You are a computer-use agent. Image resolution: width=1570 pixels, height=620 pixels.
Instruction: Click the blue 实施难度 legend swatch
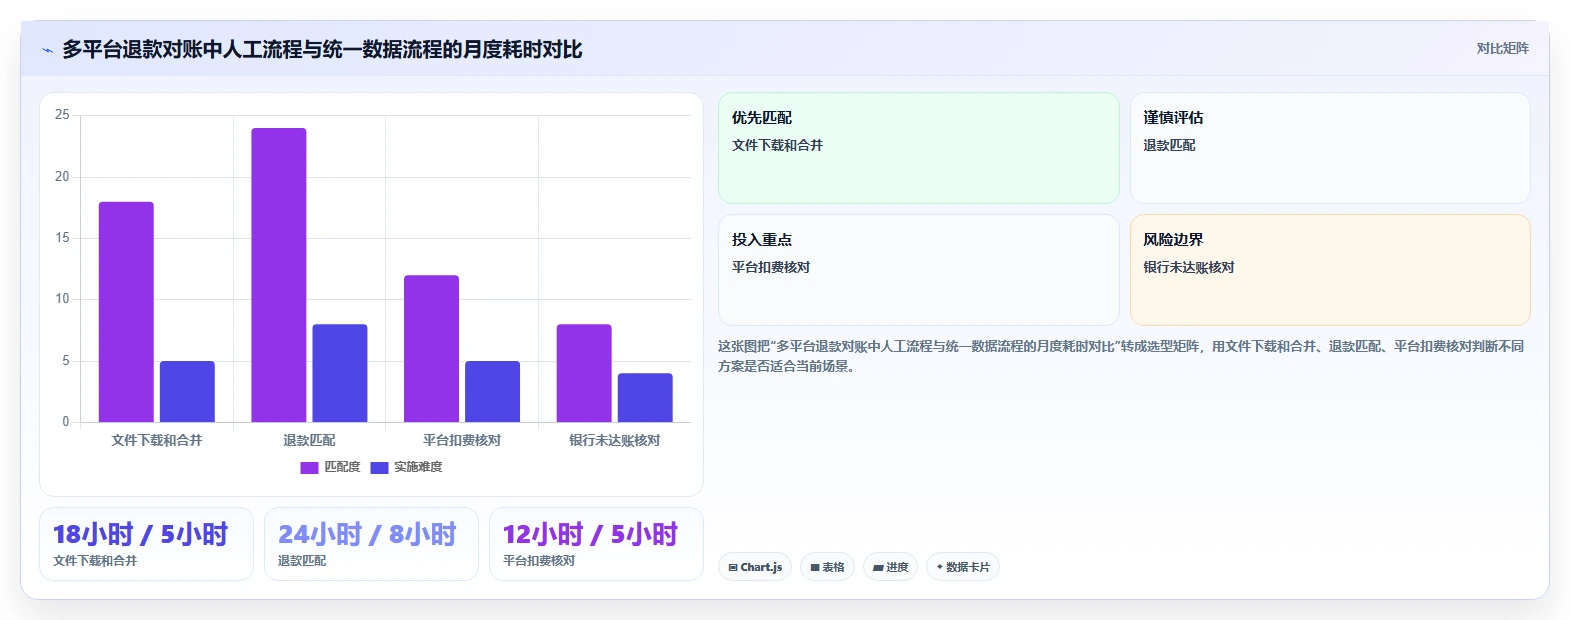pyautogui.click(x=379, y=467)
